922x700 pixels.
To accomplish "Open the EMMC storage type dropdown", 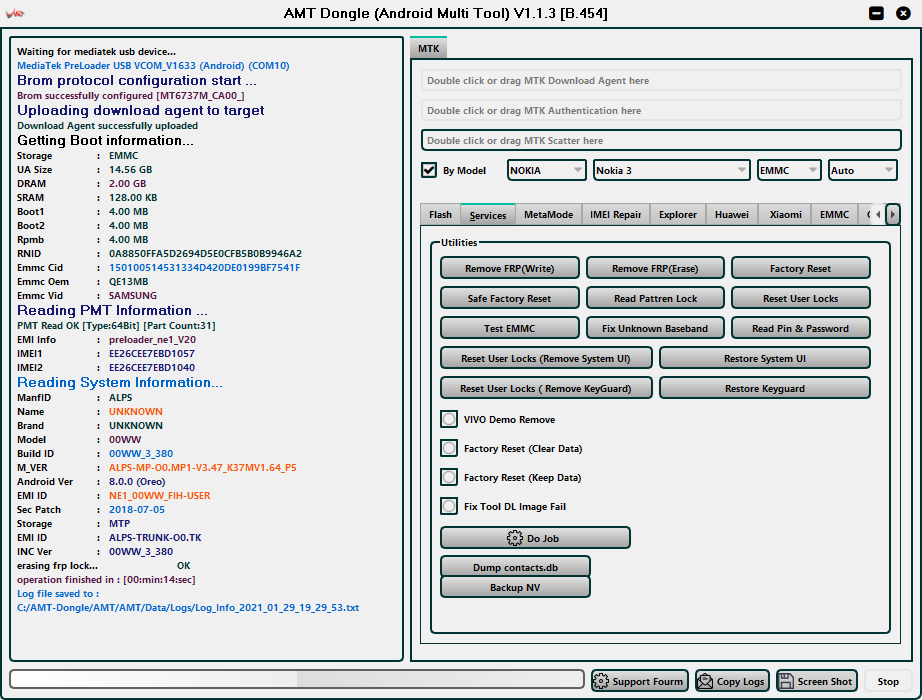I will pos(789,170).
